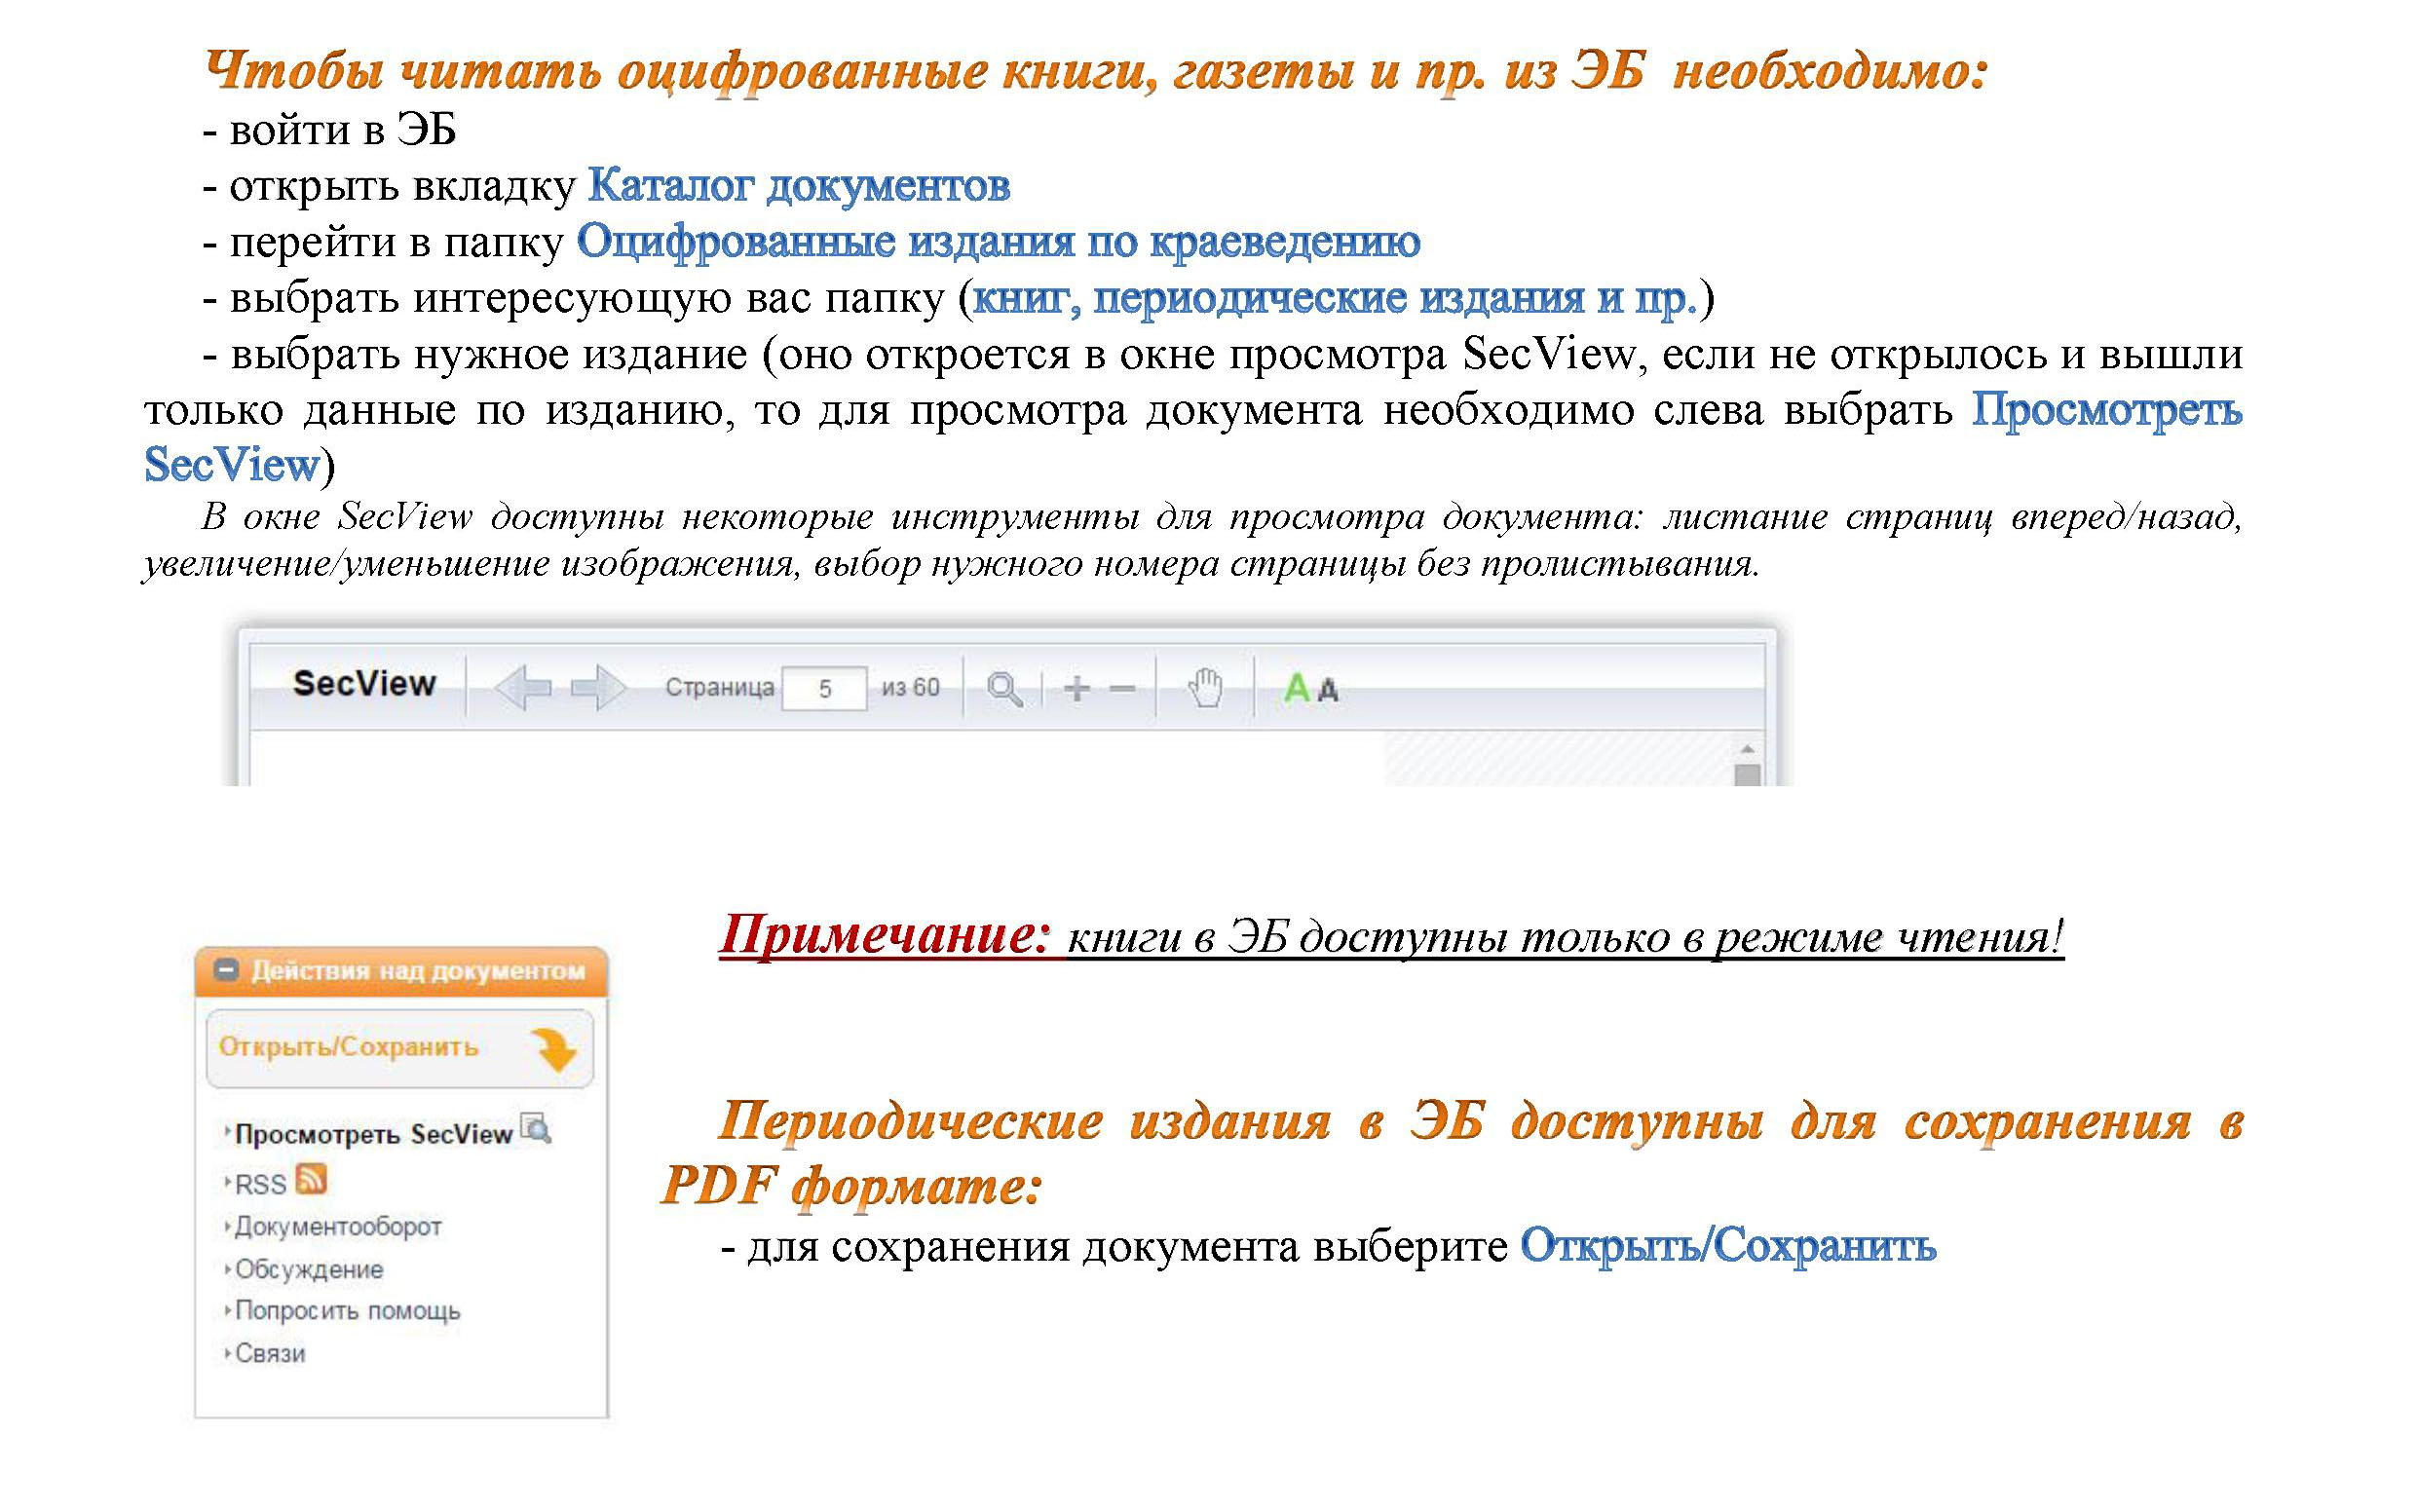Click the SecView preview magnifier icon
Viewport: 2417px width, 1512px height.
tap(536, 1129)
